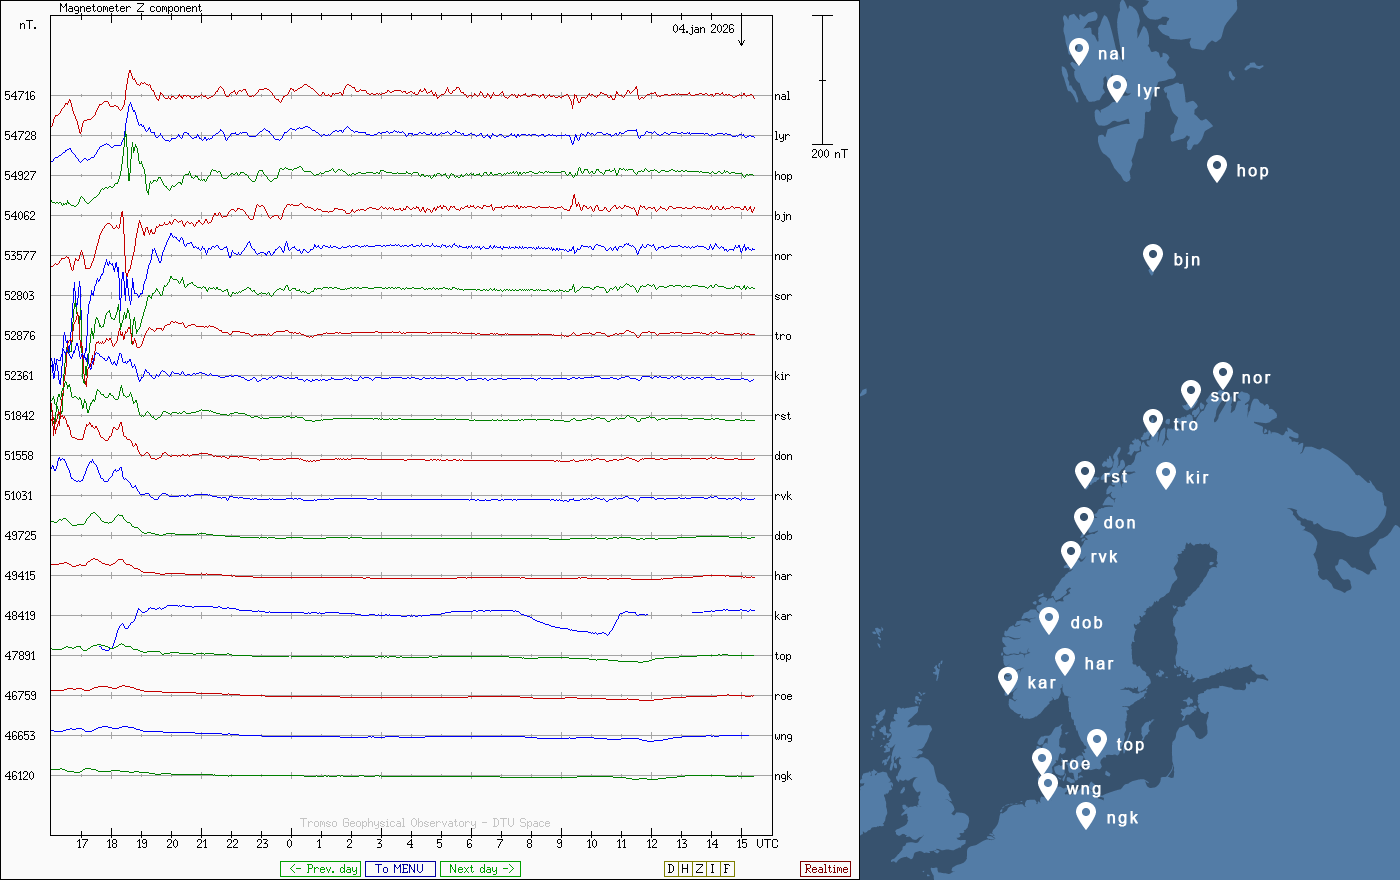Viewport: 1400px width, 880px height.
Task: Switch to D component tab
Action: click(x=671, y=869)
